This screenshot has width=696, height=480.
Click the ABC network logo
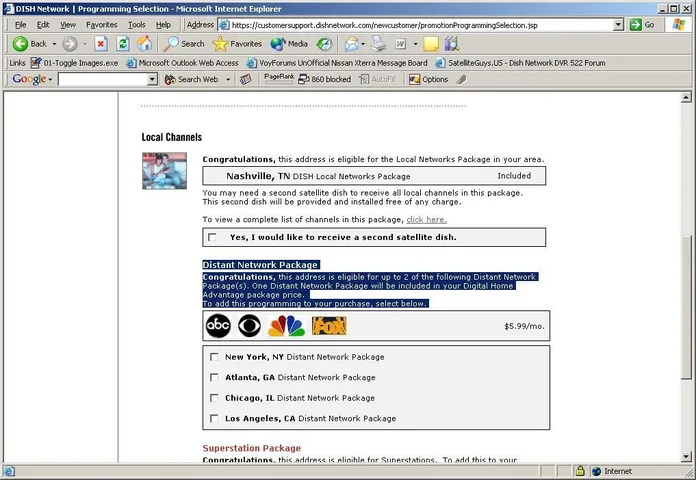218,326
